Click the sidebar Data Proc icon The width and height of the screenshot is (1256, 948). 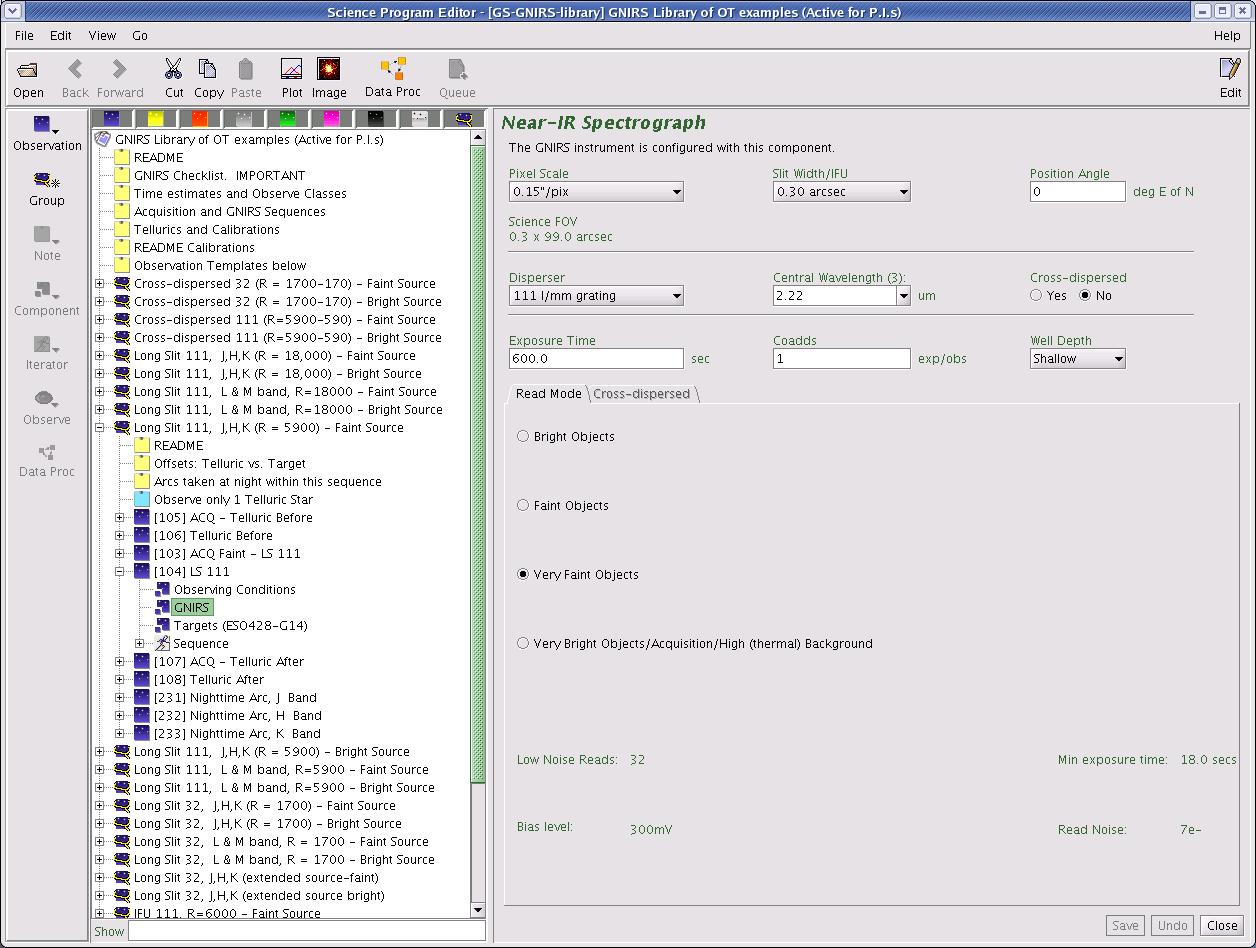click(46, 453)
